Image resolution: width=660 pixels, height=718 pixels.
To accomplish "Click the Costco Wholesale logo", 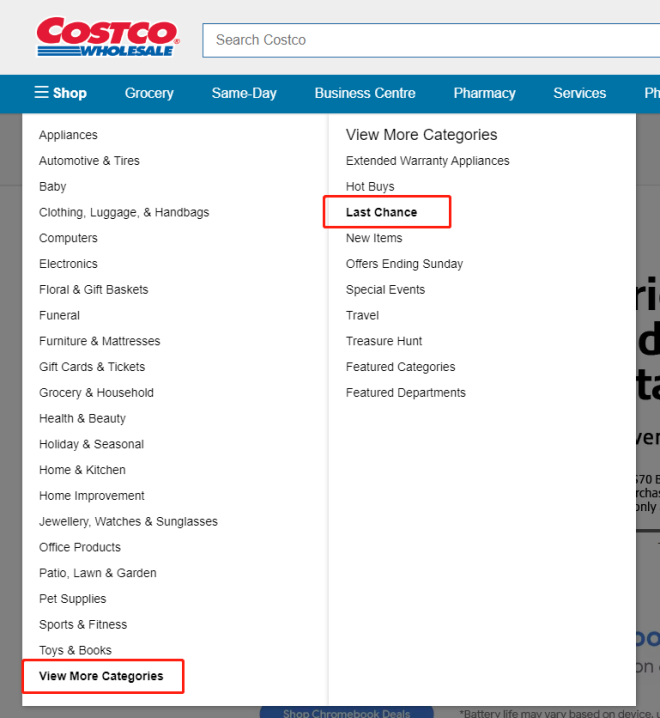I will [x=108, y=37].
